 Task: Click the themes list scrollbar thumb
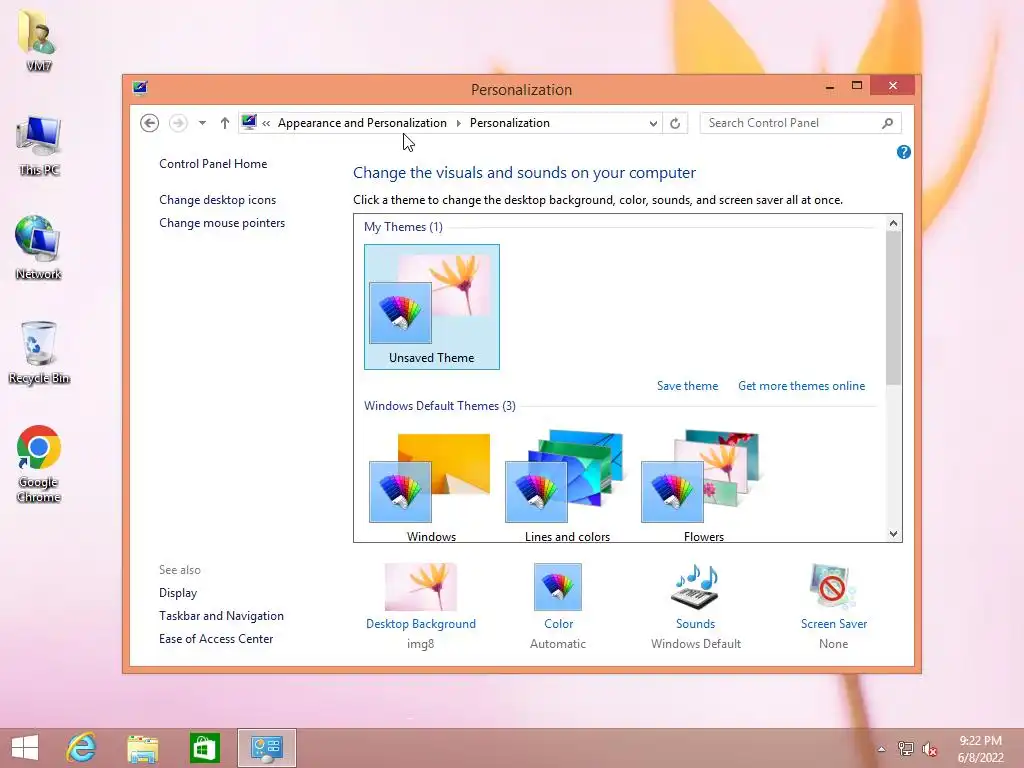[893, 308]
